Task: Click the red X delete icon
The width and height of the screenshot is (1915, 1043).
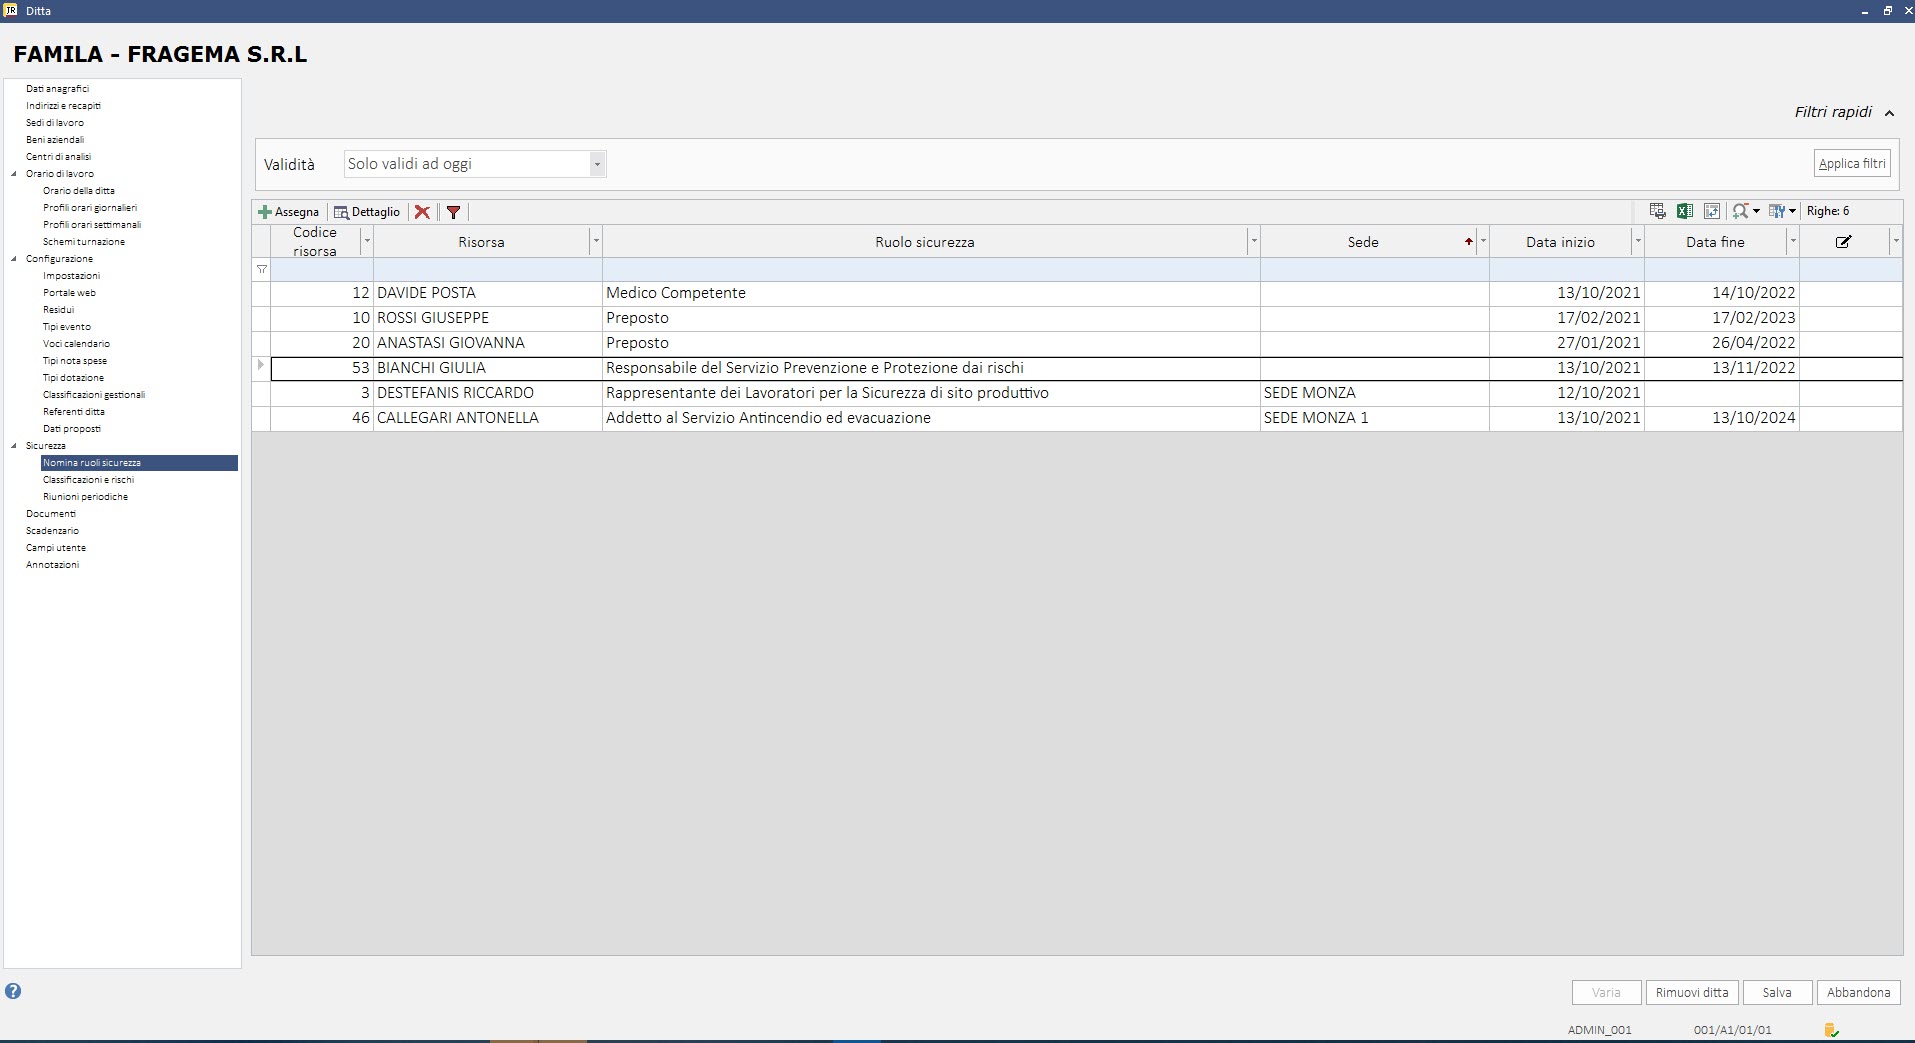Action: [422, 212]
